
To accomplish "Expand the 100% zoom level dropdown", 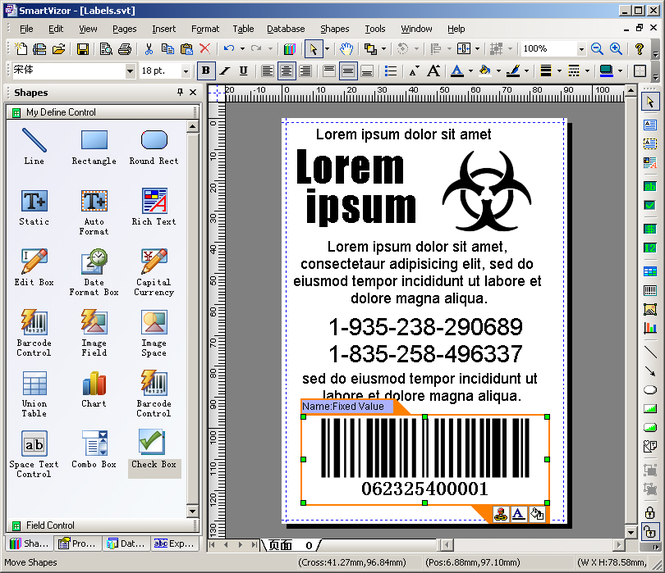I will point(581,49).
